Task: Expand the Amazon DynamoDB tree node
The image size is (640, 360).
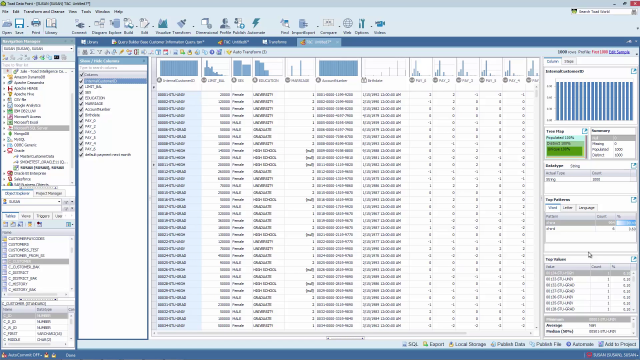Action: (4, 77)
